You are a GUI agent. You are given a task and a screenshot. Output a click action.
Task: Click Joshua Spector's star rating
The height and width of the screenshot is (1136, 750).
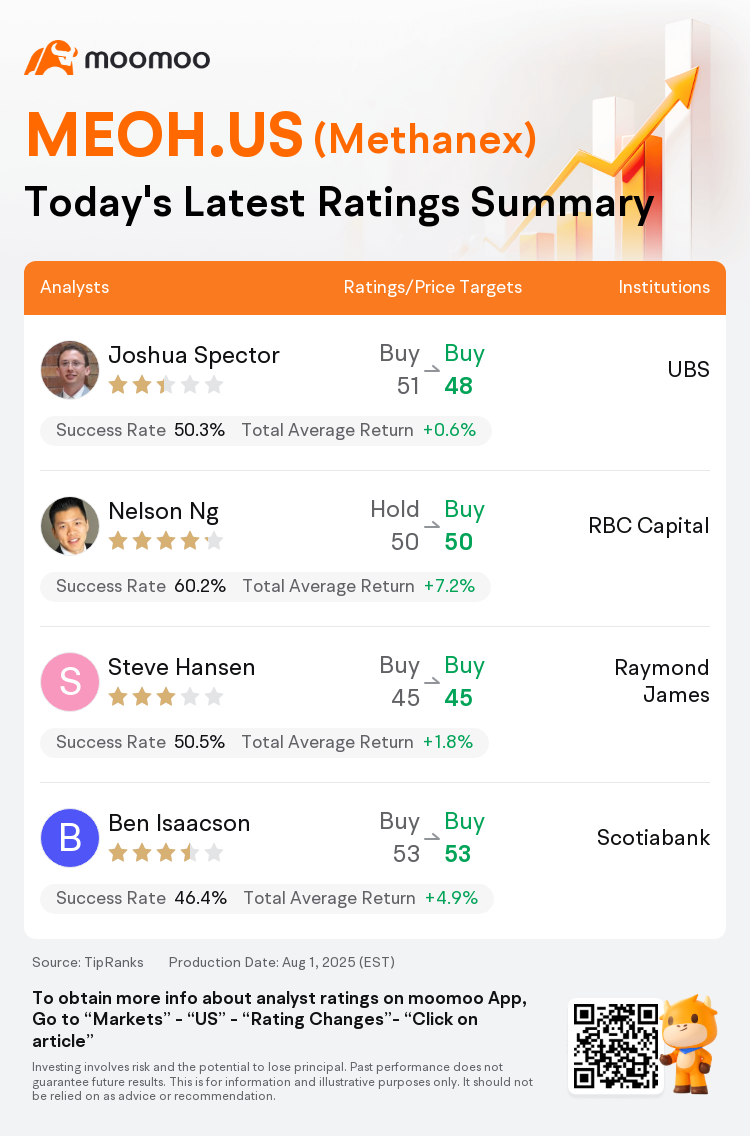pyautogui.click(x=165, y=385)
